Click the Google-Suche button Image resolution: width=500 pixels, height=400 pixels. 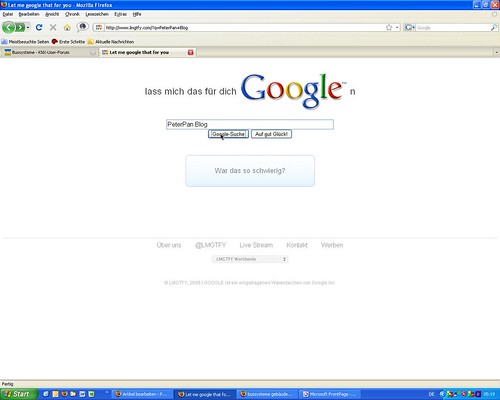(228, 134)
